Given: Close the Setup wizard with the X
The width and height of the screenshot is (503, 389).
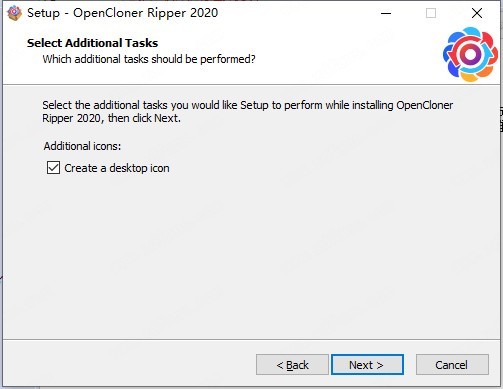Looking at the screenshot, I should tap(477, 13).
